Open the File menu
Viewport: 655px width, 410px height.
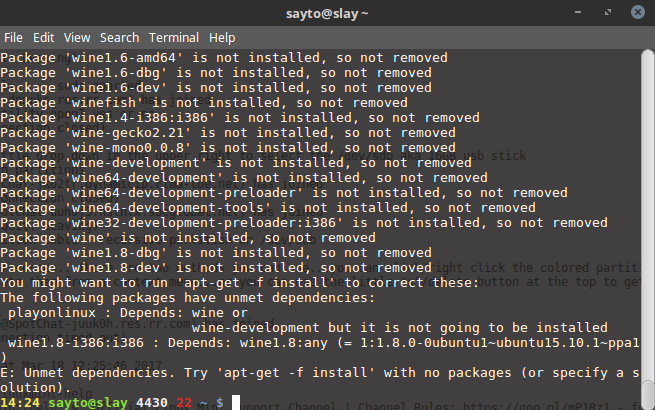(x=13, y=38)
